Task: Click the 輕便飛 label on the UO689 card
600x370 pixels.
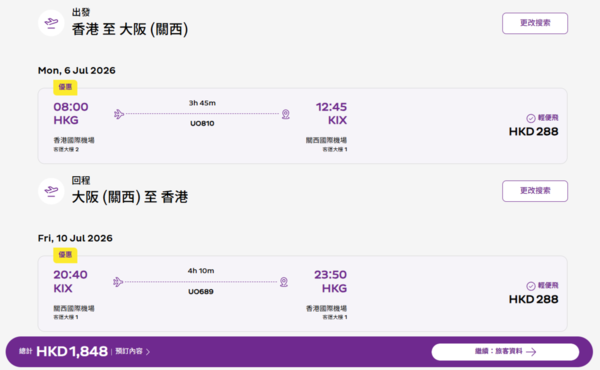Action: coord(548,285)
